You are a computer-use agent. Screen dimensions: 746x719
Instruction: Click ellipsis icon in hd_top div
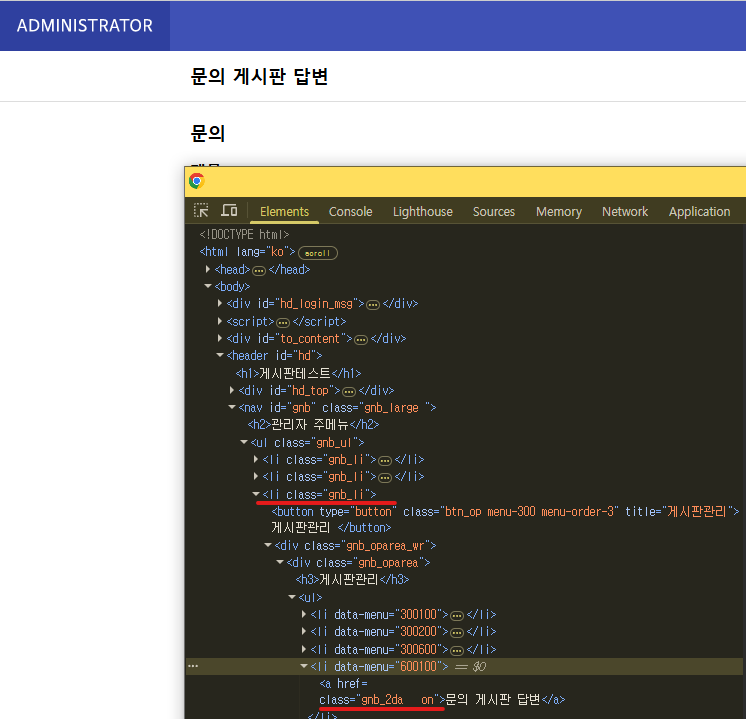pyautogui.click(x=349, y=392)
